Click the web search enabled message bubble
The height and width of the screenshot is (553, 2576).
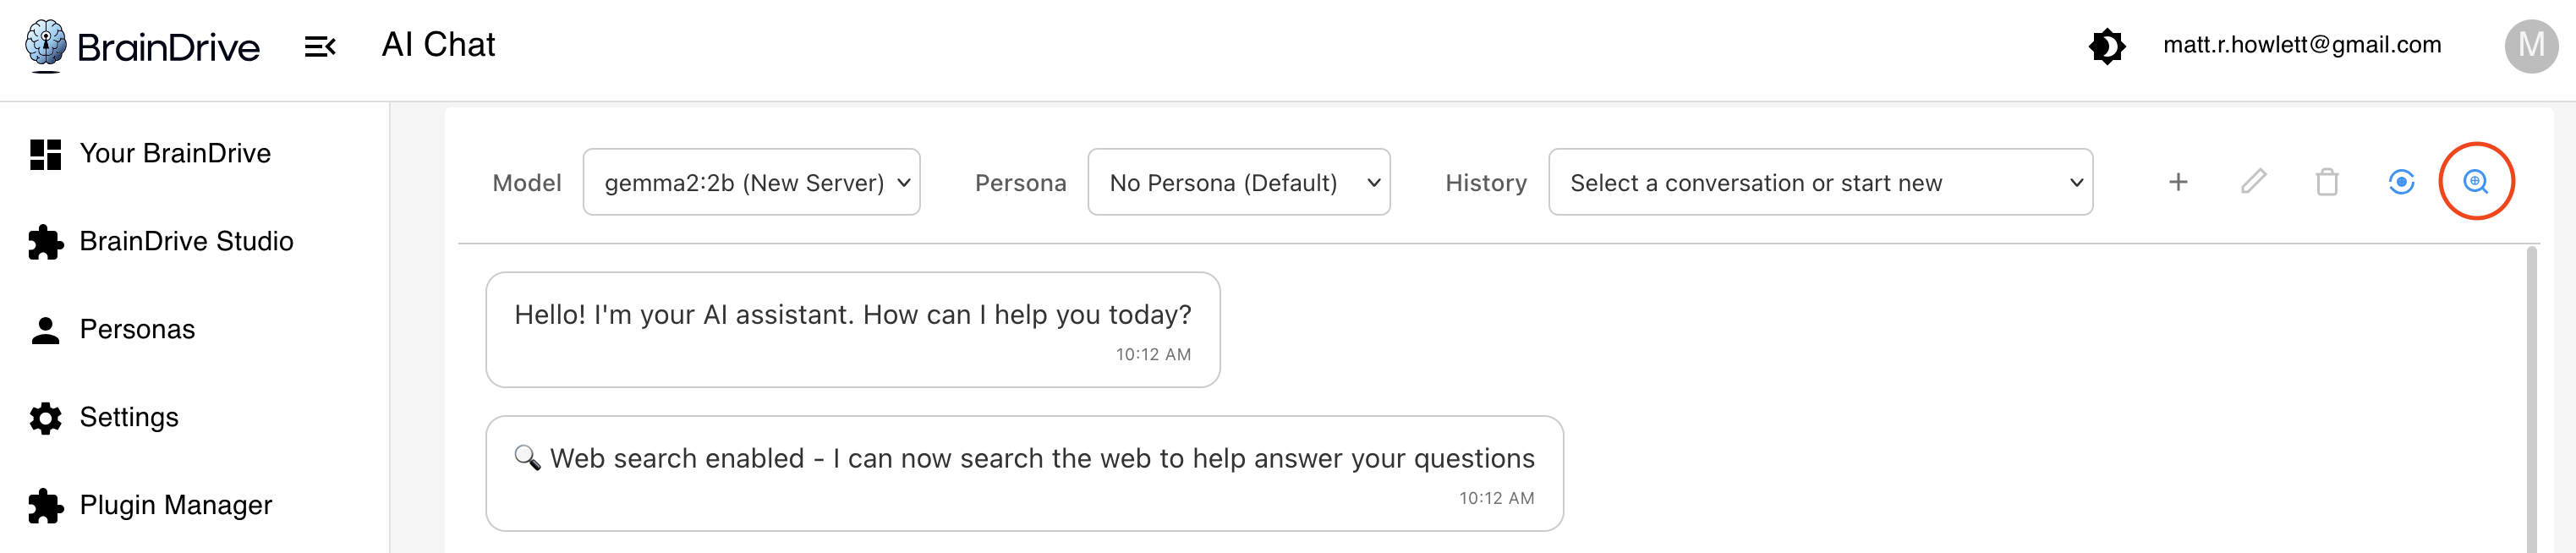(x=1024, y=473)
